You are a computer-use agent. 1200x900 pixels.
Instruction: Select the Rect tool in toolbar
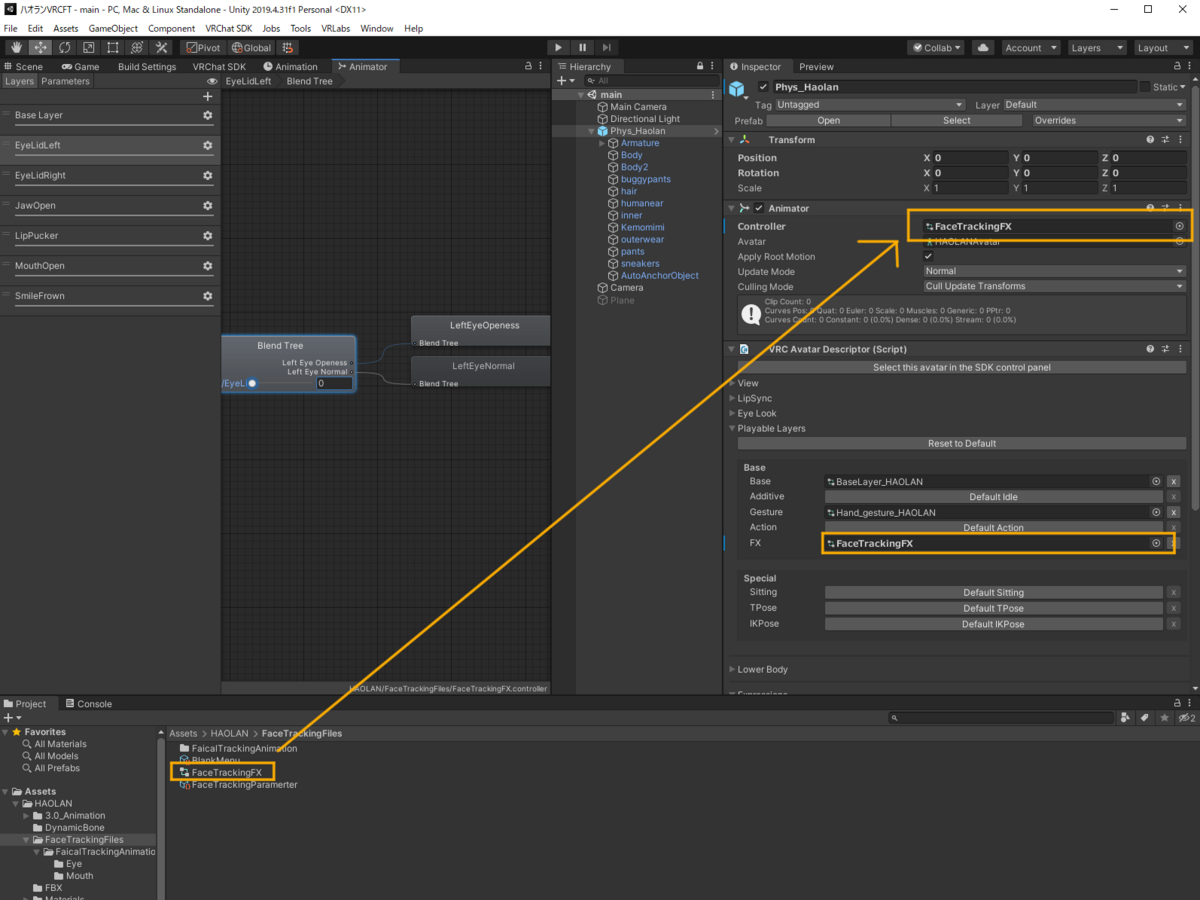[113, 47]
